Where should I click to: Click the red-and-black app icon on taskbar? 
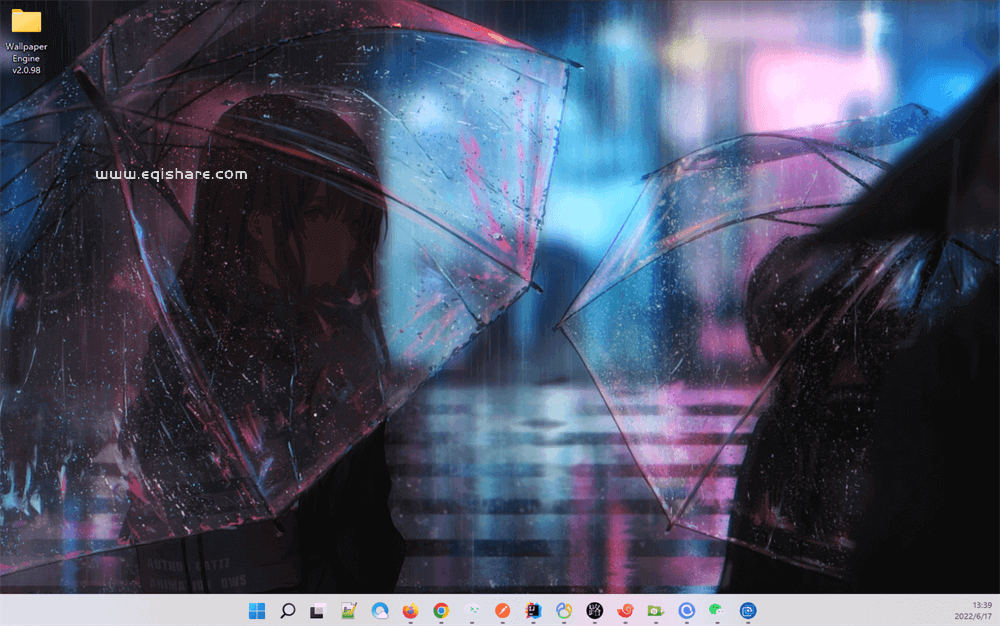coord(532,611)
